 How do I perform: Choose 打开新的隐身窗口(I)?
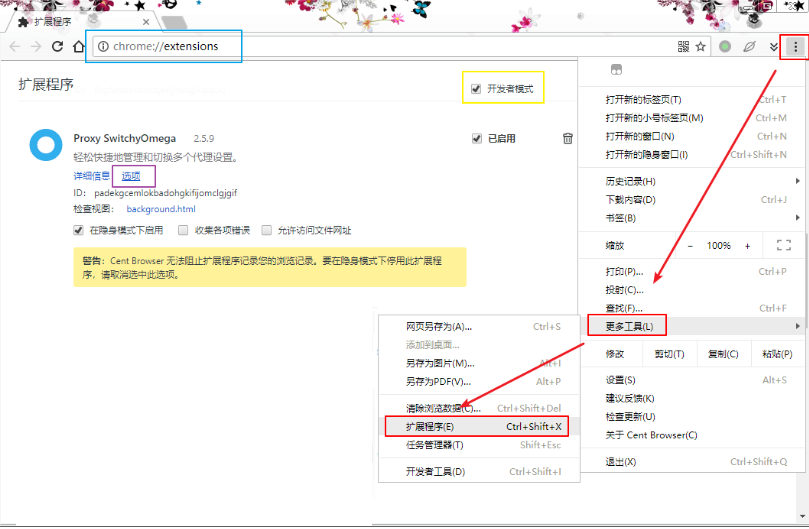click(x=691, y=155)
